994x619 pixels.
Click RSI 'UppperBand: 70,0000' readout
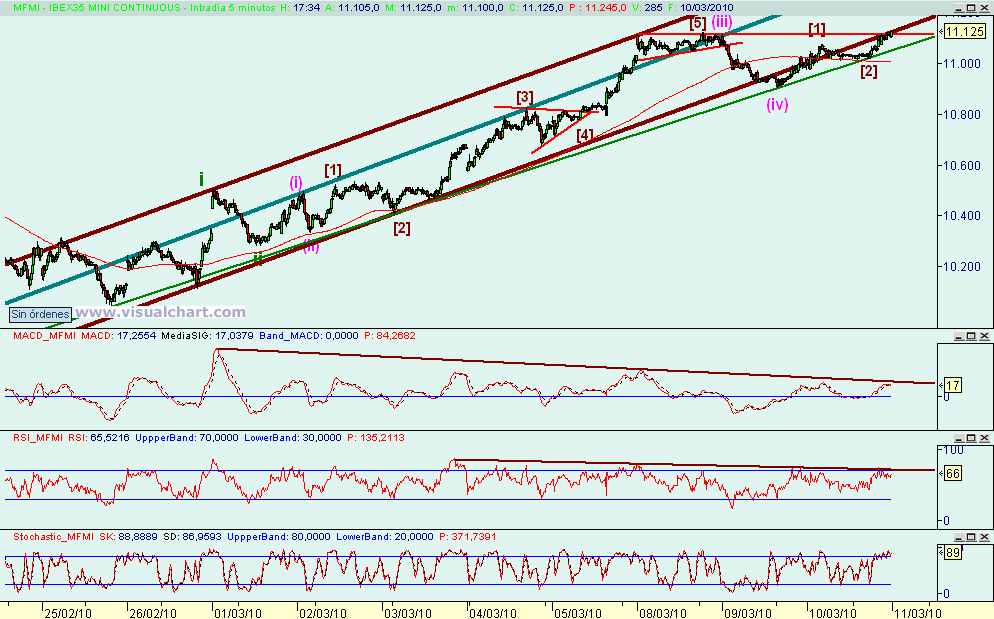pos(186,438)
